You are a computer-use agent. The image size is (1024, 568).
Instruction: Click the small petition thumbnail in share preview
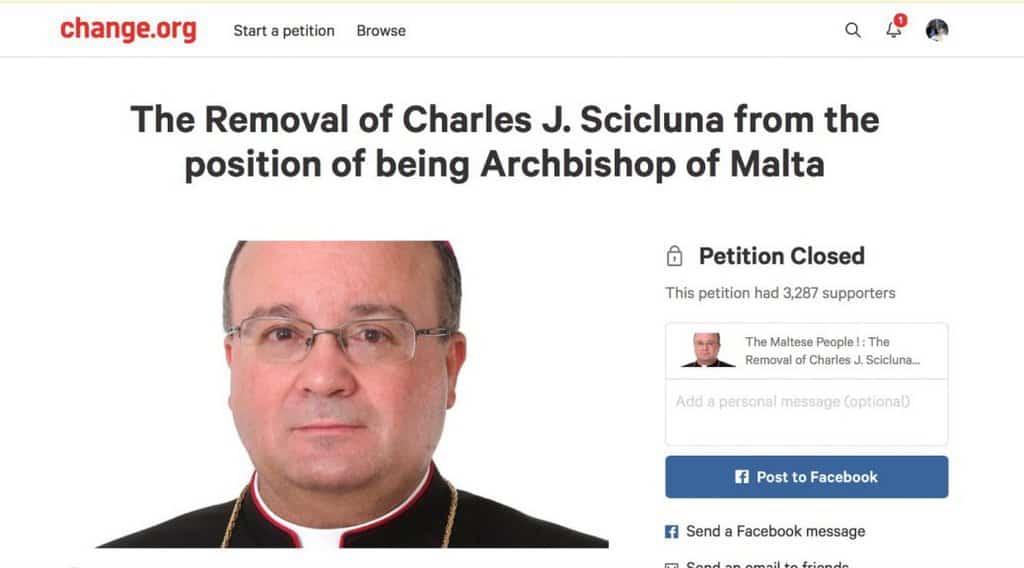(708, 350)
